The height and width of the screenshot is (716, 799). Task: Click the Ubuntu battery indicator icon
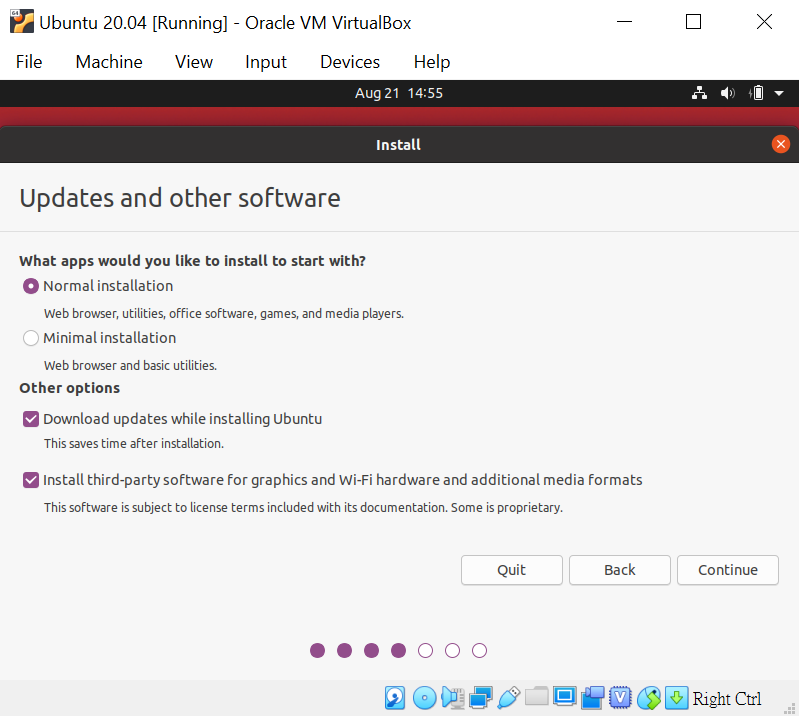756,93
